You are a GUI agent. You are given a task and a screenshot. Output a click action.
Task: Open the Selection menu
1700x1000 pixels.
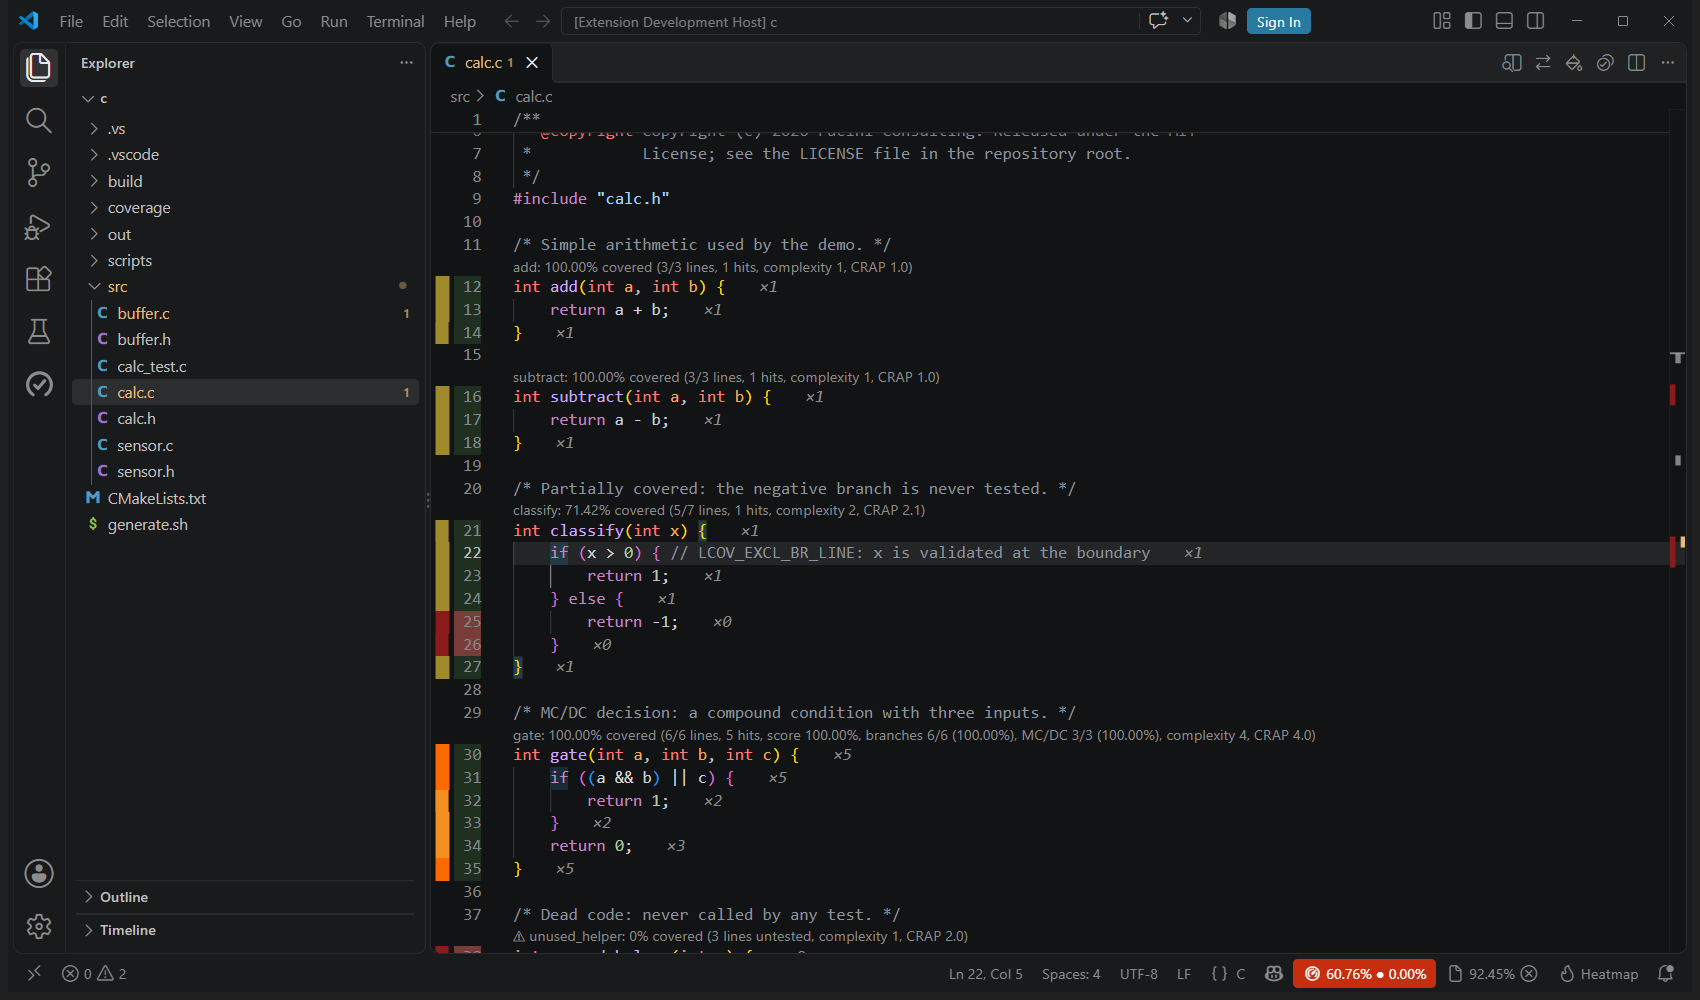pos(178,21)
